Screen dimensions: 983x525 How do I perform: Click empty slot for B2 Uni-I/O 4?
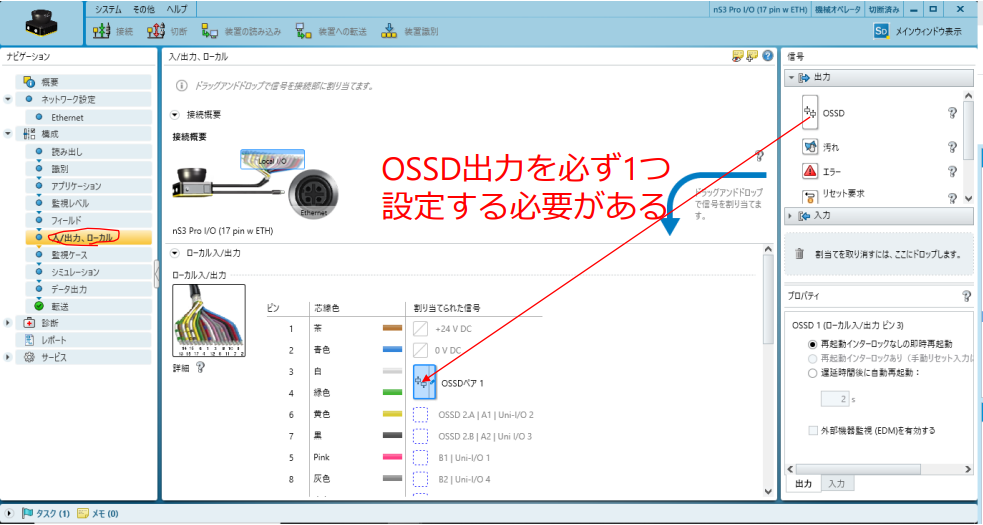(421, 479)
